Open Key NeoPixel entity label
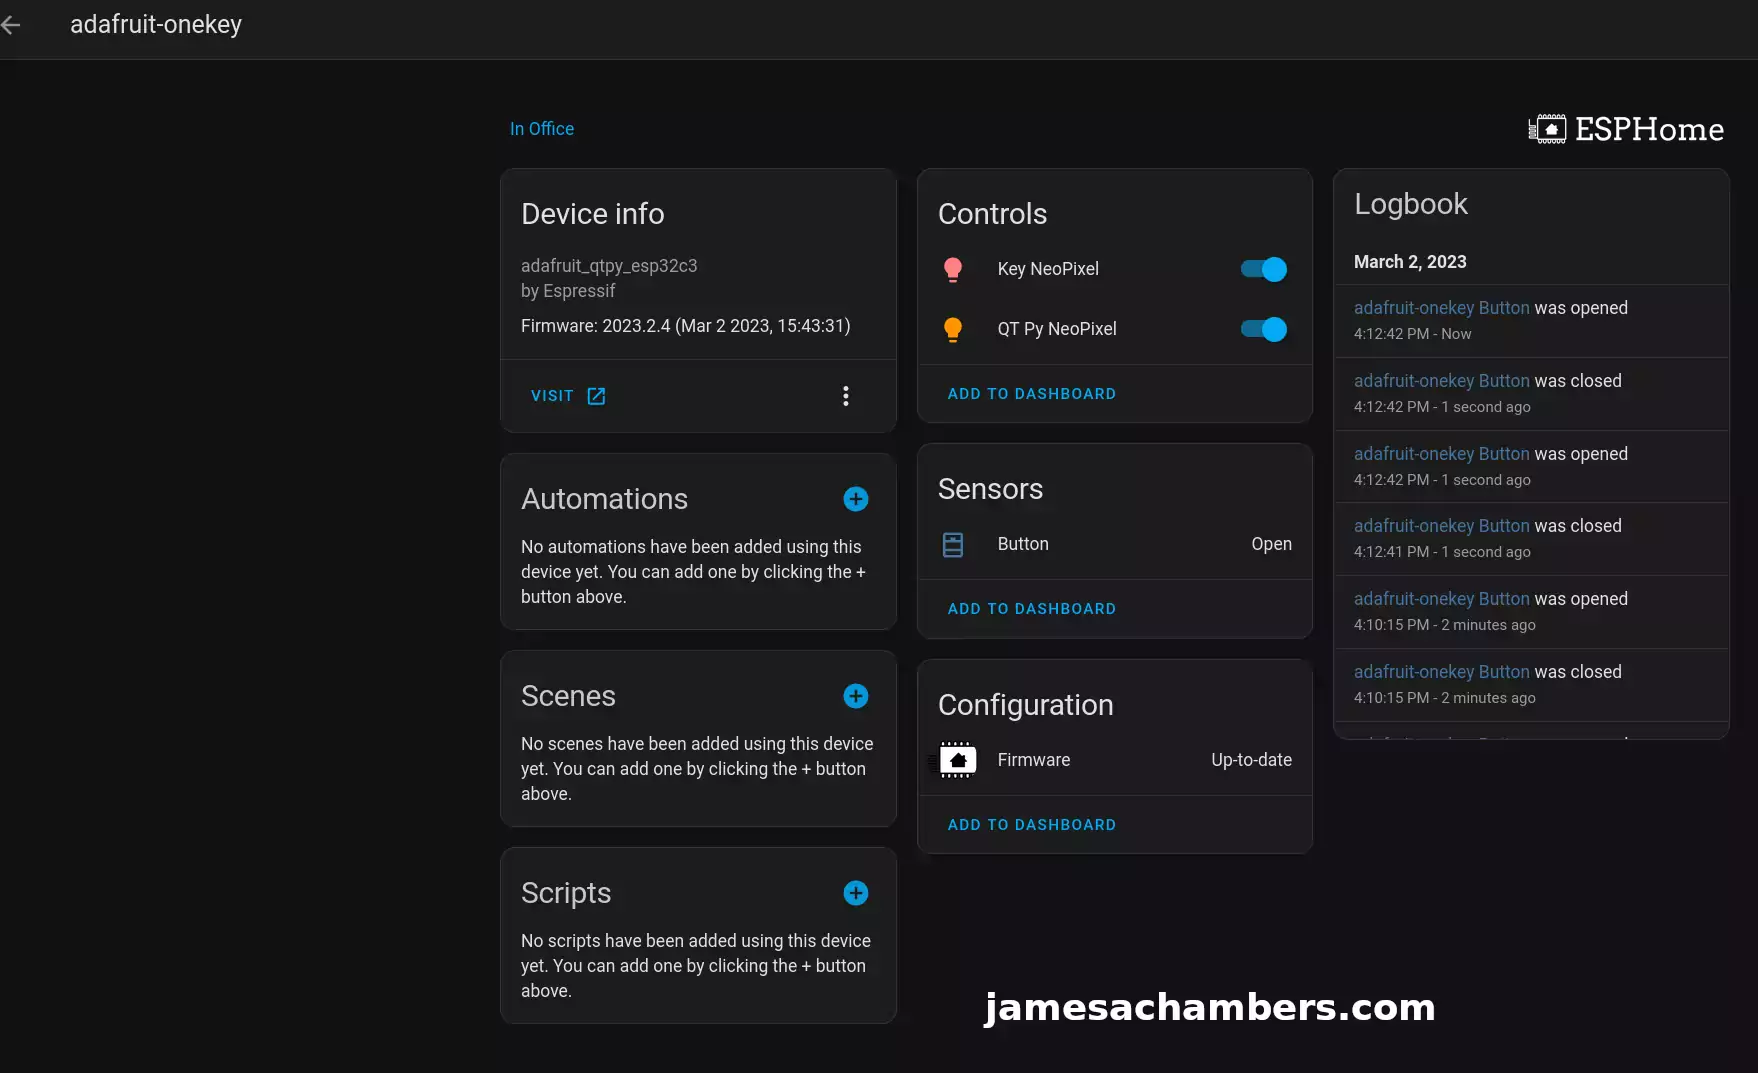Screen dimensions: 1758x1073 pyautogui.click(x=1048, y=269)
